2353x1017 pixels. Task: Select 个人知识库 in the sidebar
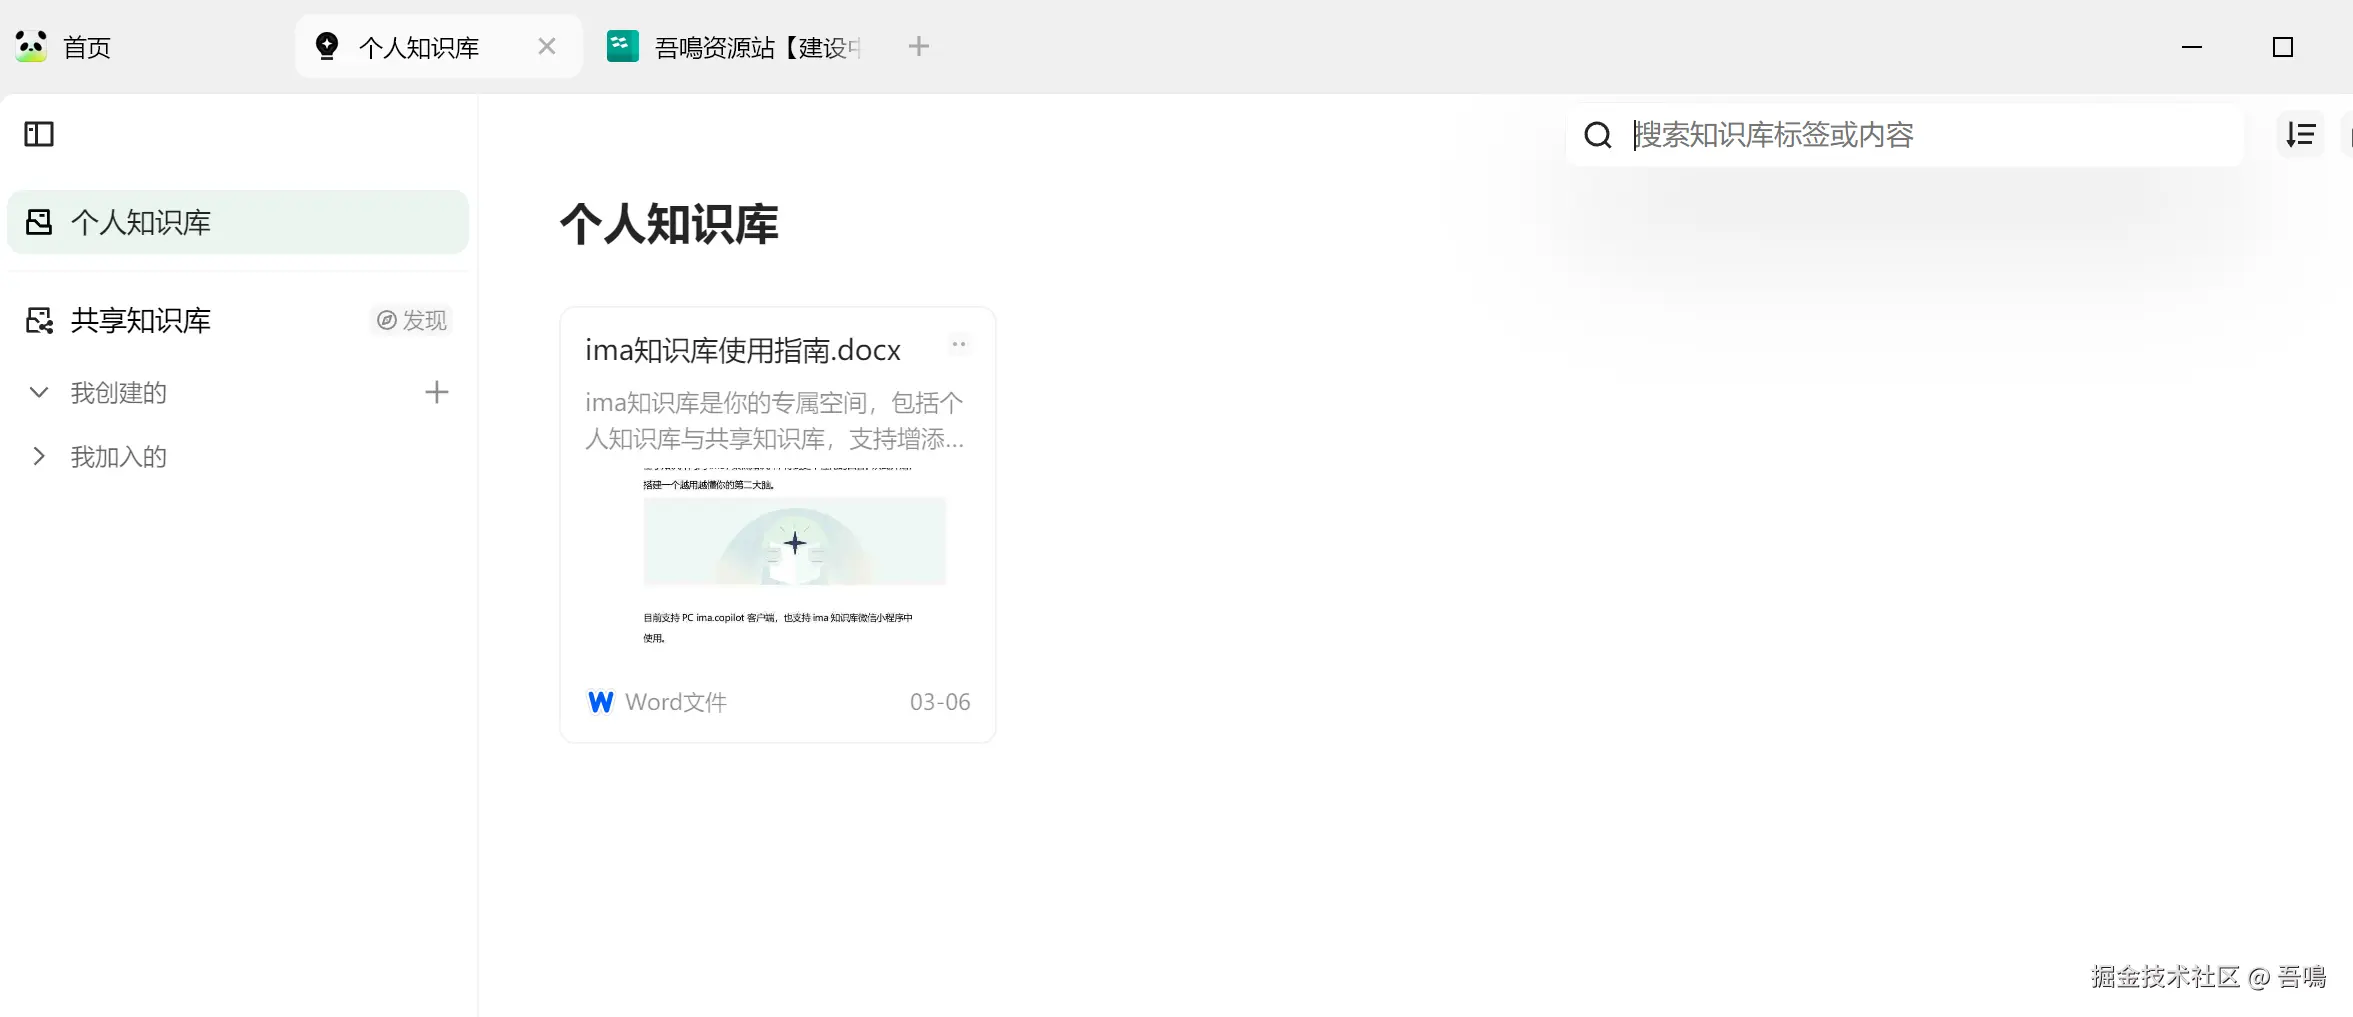tap(238, 222)
